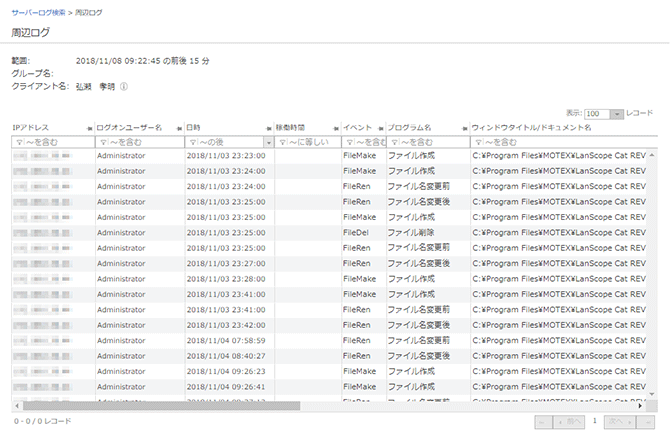
Task: Click the 次へ next page button
Action: pyautogui.click(x=619, y=422)
